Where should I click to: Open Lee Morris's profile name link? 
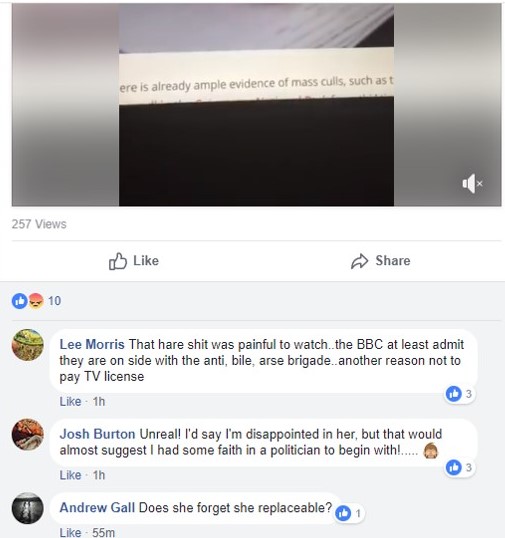(92, 344)
